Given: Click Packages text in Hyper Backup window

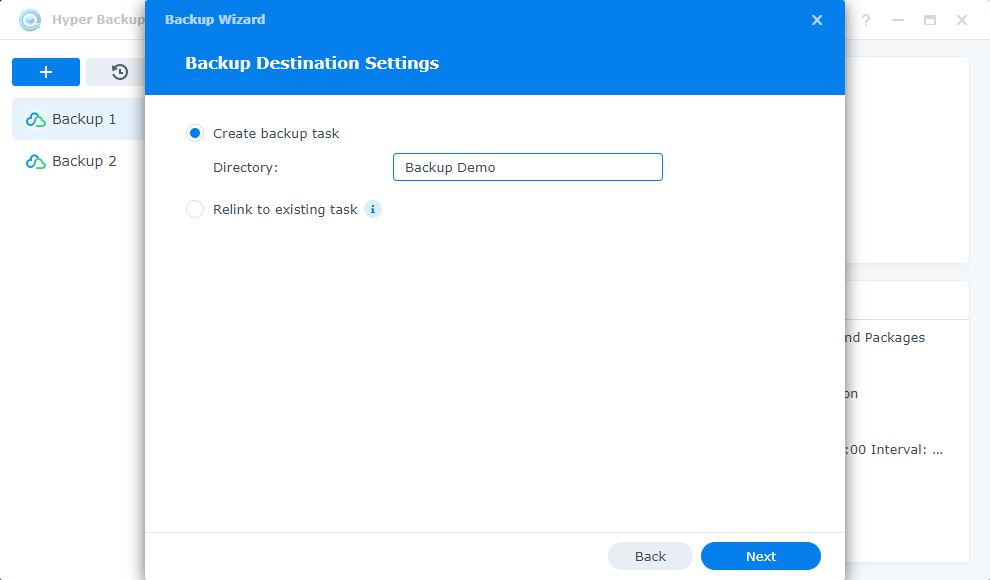Looking at the screenshot, I should [x=895, y=338].
